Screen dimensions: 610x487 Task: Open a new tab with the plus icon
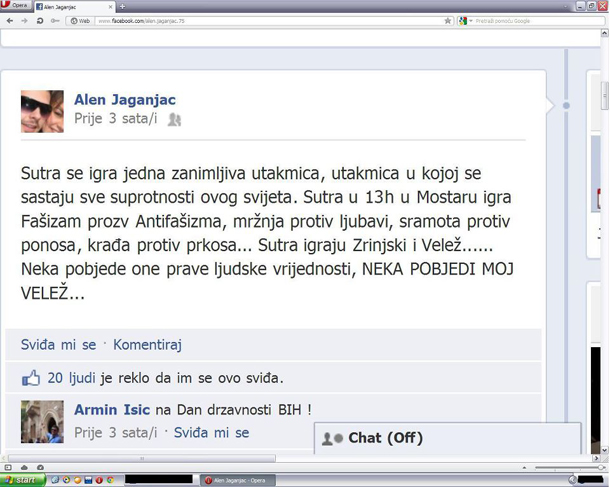tap(122, 6)
